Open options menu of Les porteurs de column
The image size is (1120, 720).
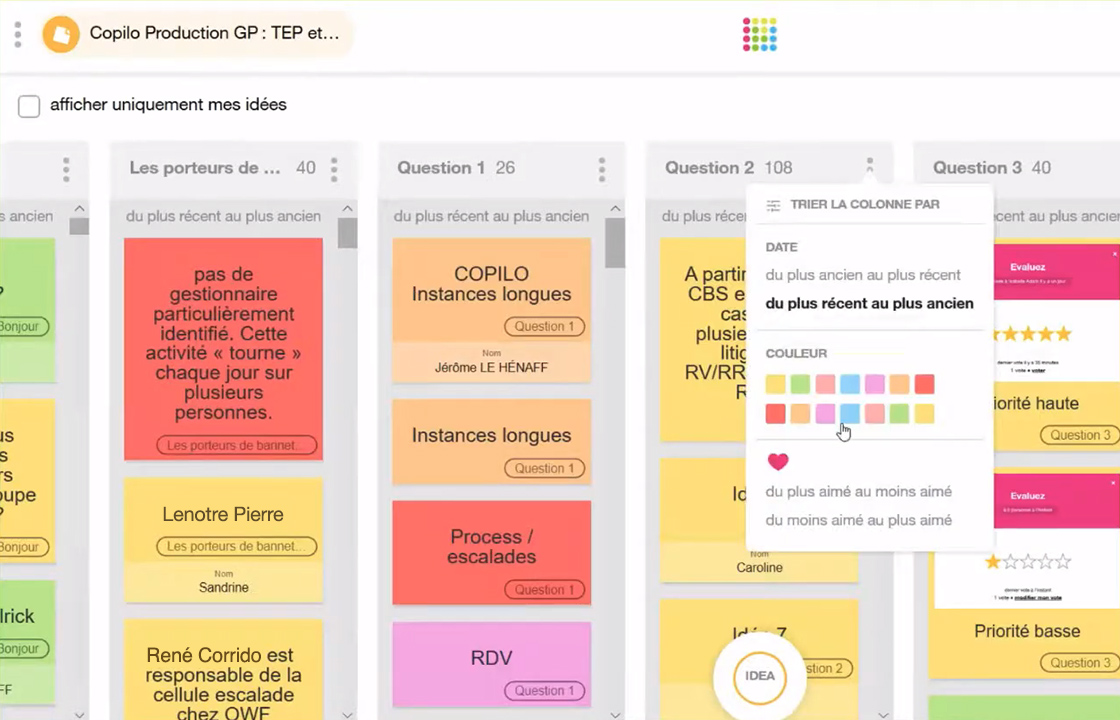point(334,169)
